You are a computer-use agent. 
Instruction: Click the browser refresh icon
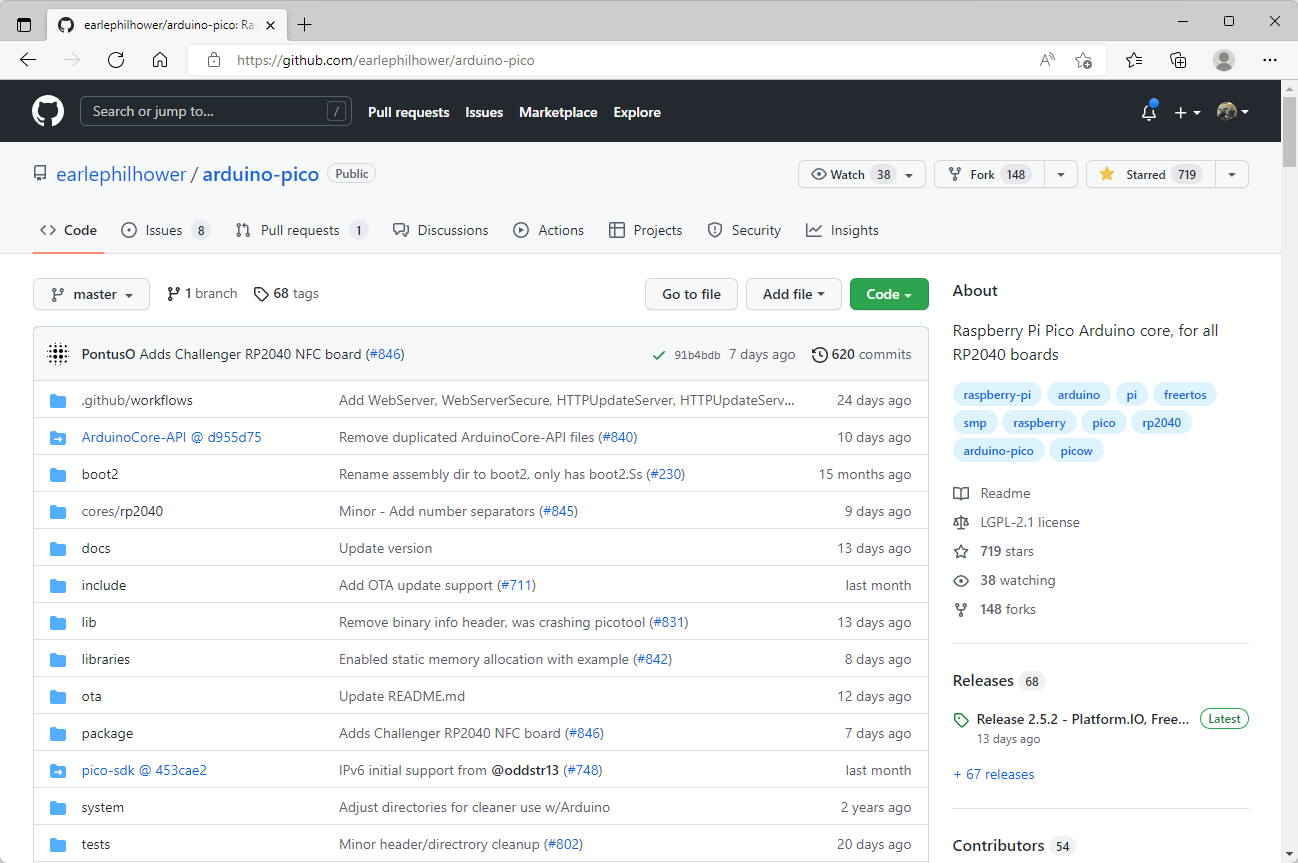116,60
